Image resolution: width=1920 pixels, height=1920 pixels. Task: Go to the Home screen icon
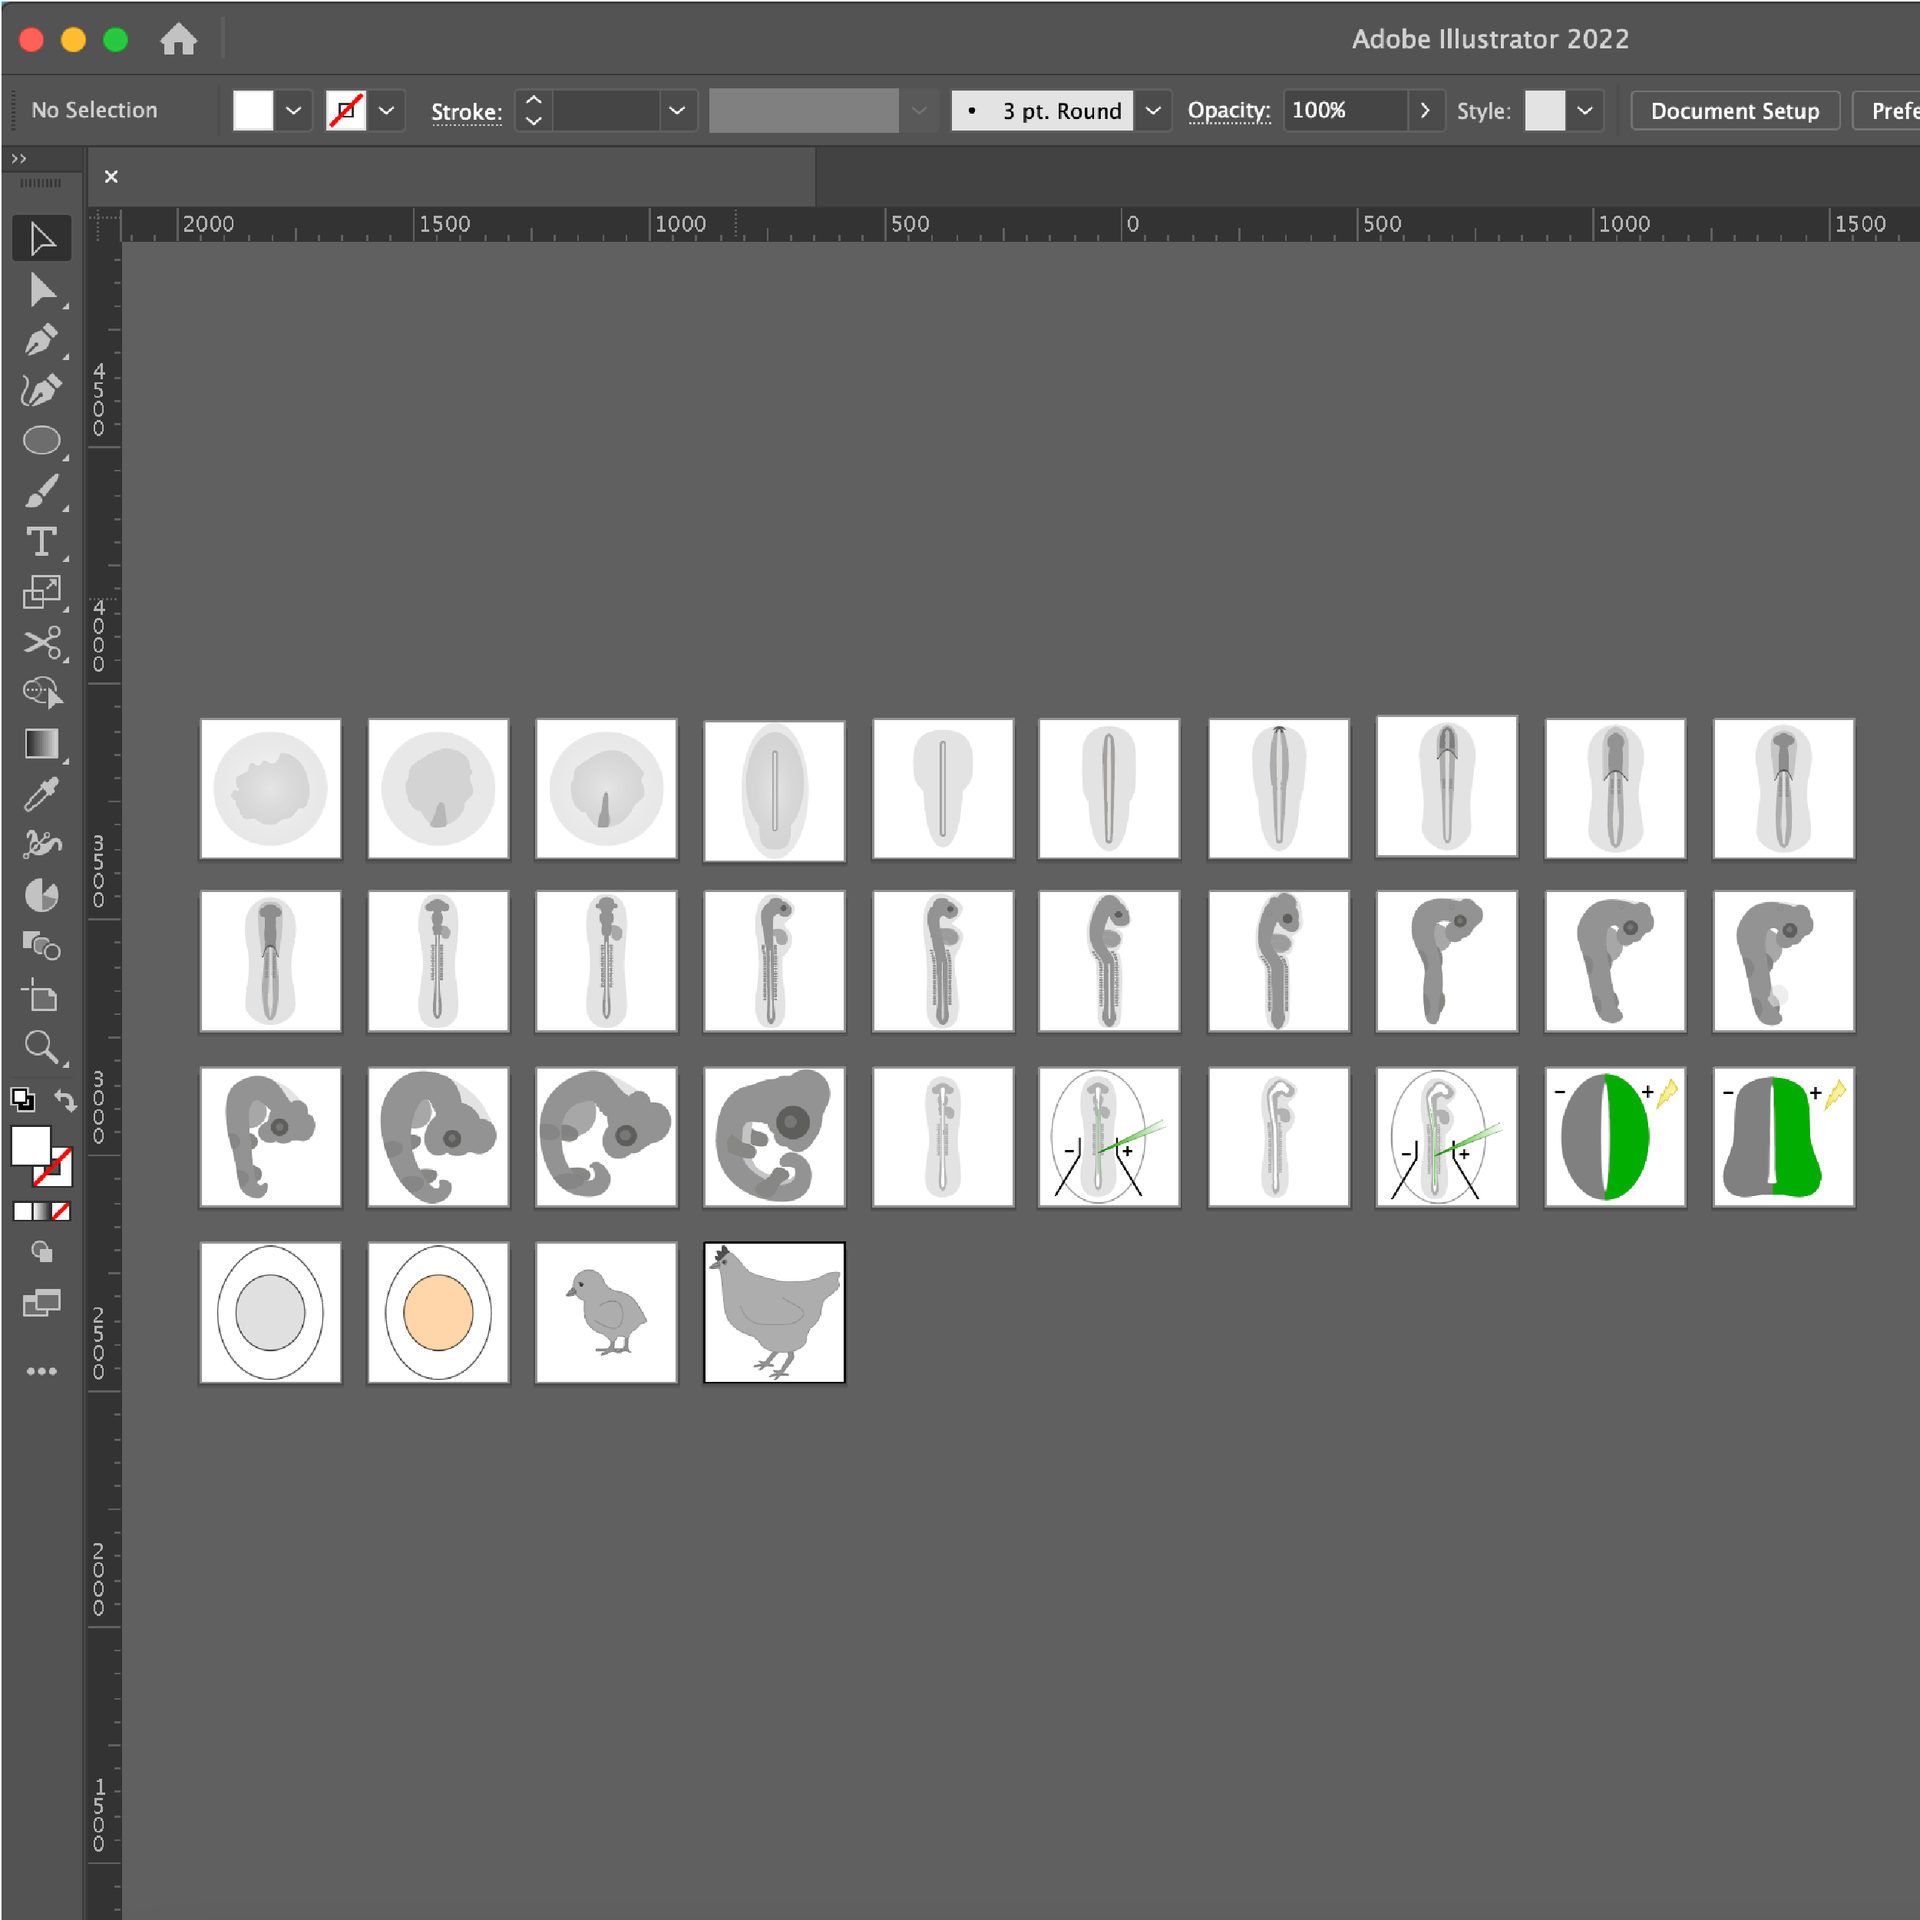point(179,40)
